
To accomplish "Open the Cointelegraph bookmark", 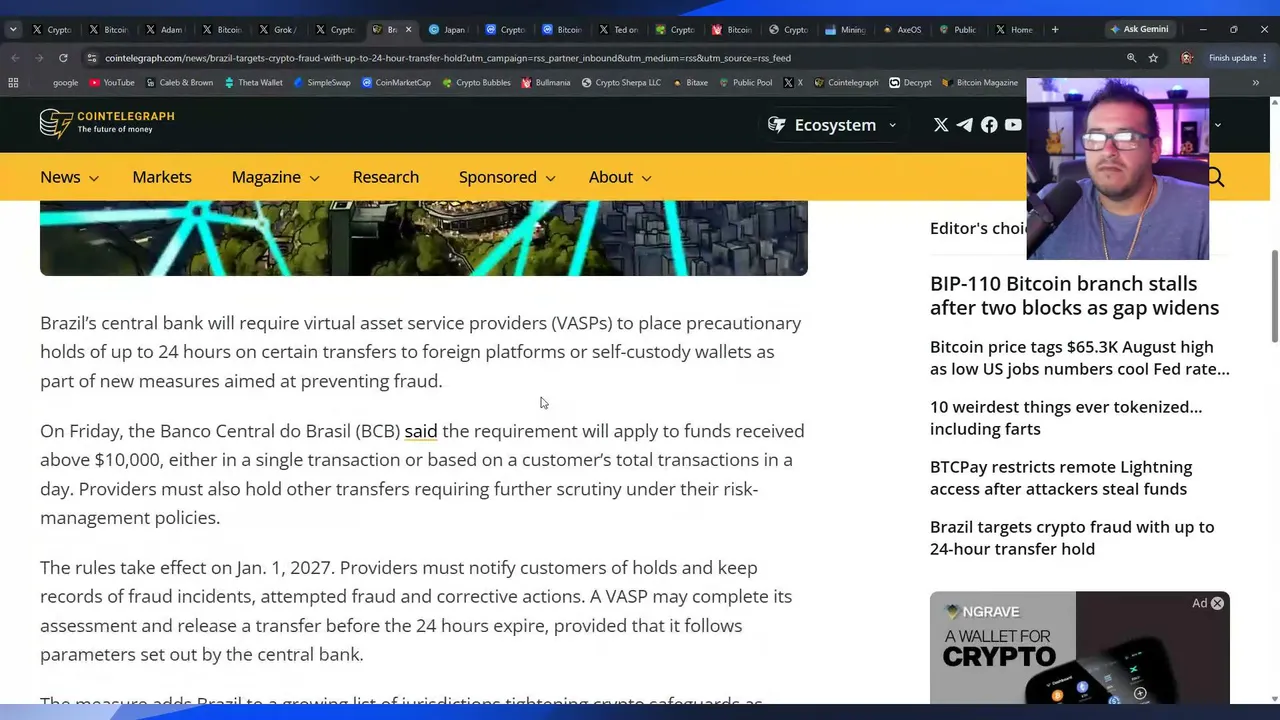I will click(846, 83).
